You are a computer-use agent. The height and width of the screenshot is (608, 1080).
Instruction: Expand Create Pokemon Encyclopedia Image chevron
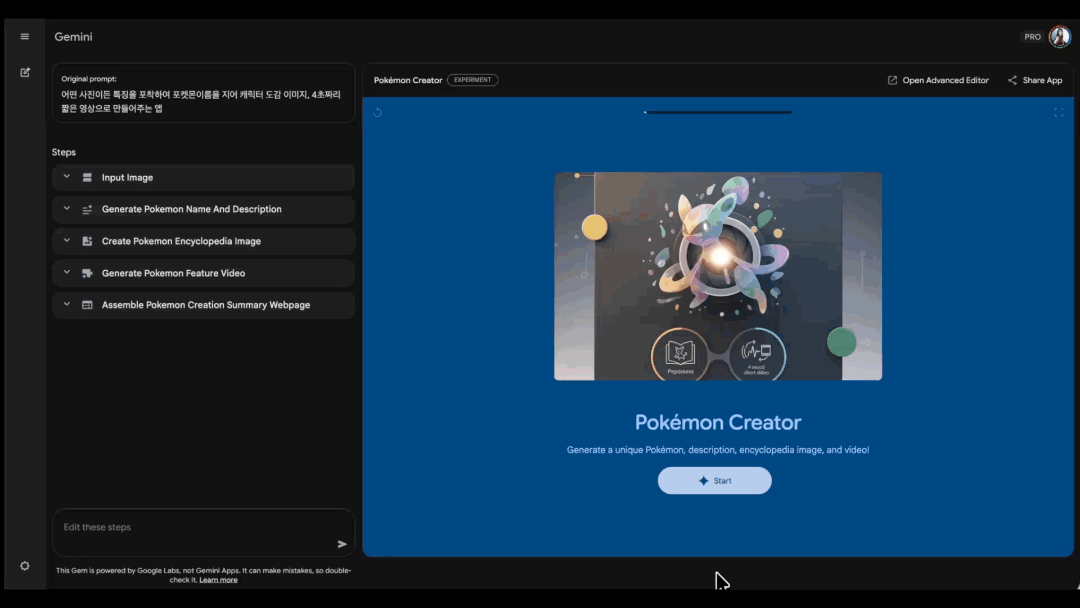[x=67, y=241]
